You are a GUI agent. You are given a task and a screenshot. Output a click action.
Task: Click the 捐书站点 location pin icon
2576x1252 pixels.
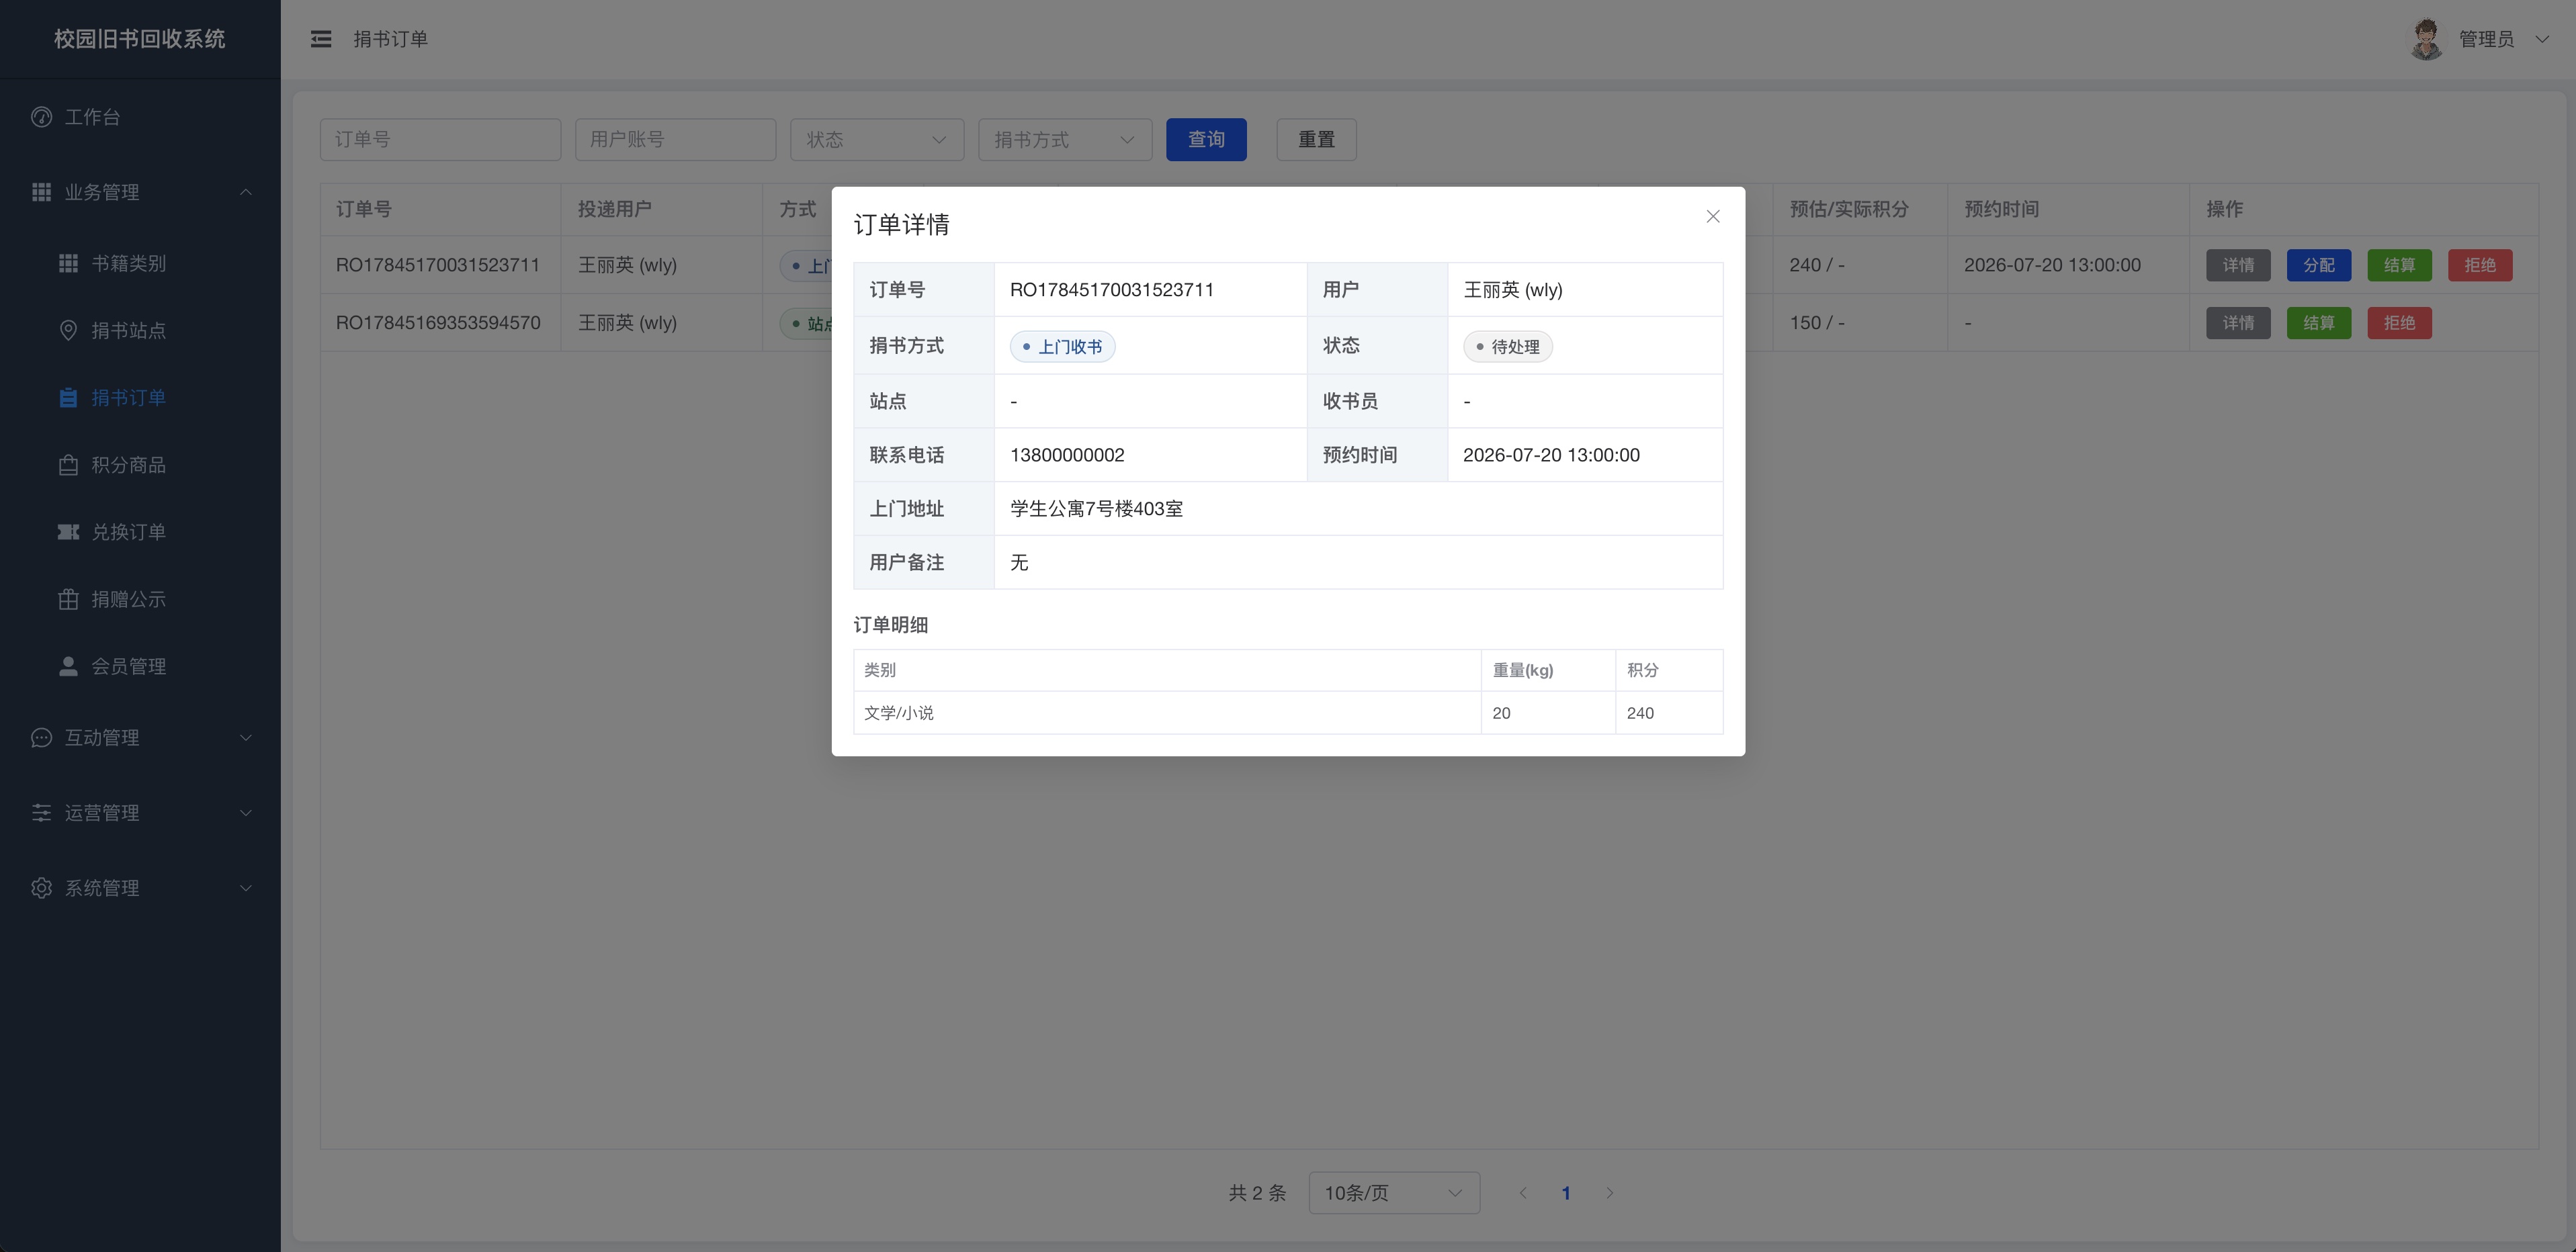[x=68, y=330]
